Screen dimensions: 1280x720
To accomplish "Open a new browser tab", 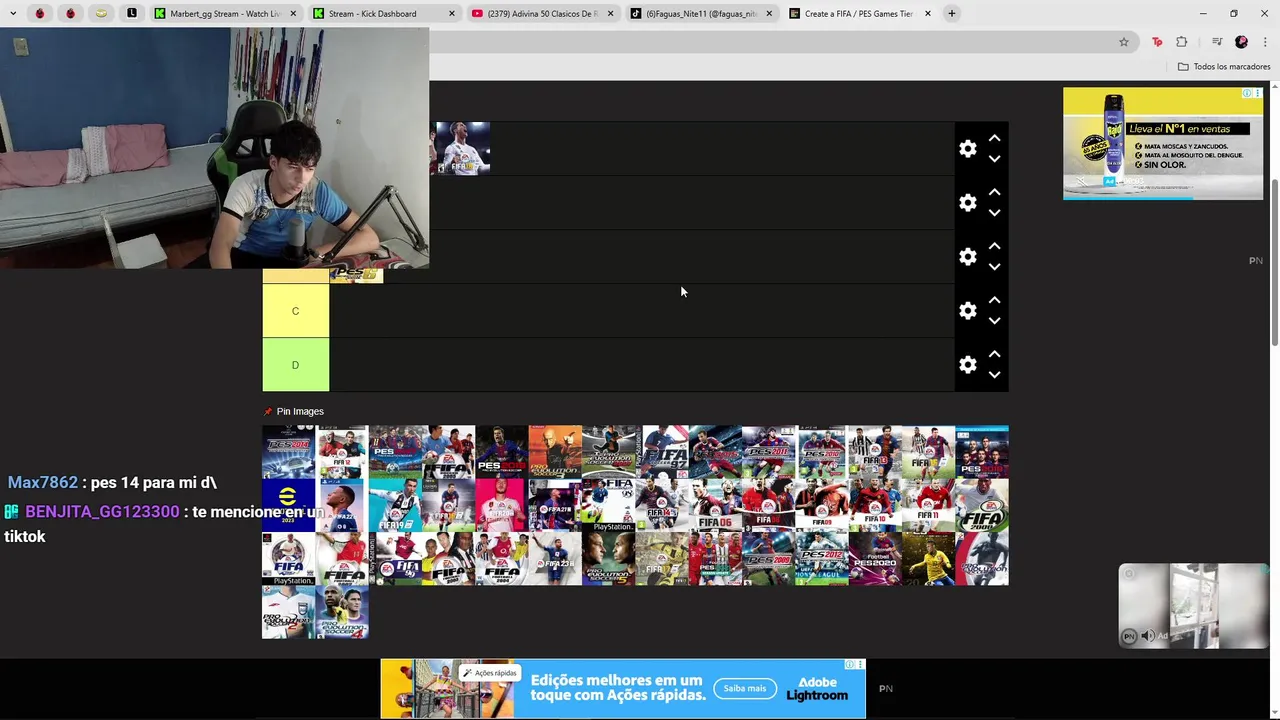I will pyautogui.click(x=952, y=14).
